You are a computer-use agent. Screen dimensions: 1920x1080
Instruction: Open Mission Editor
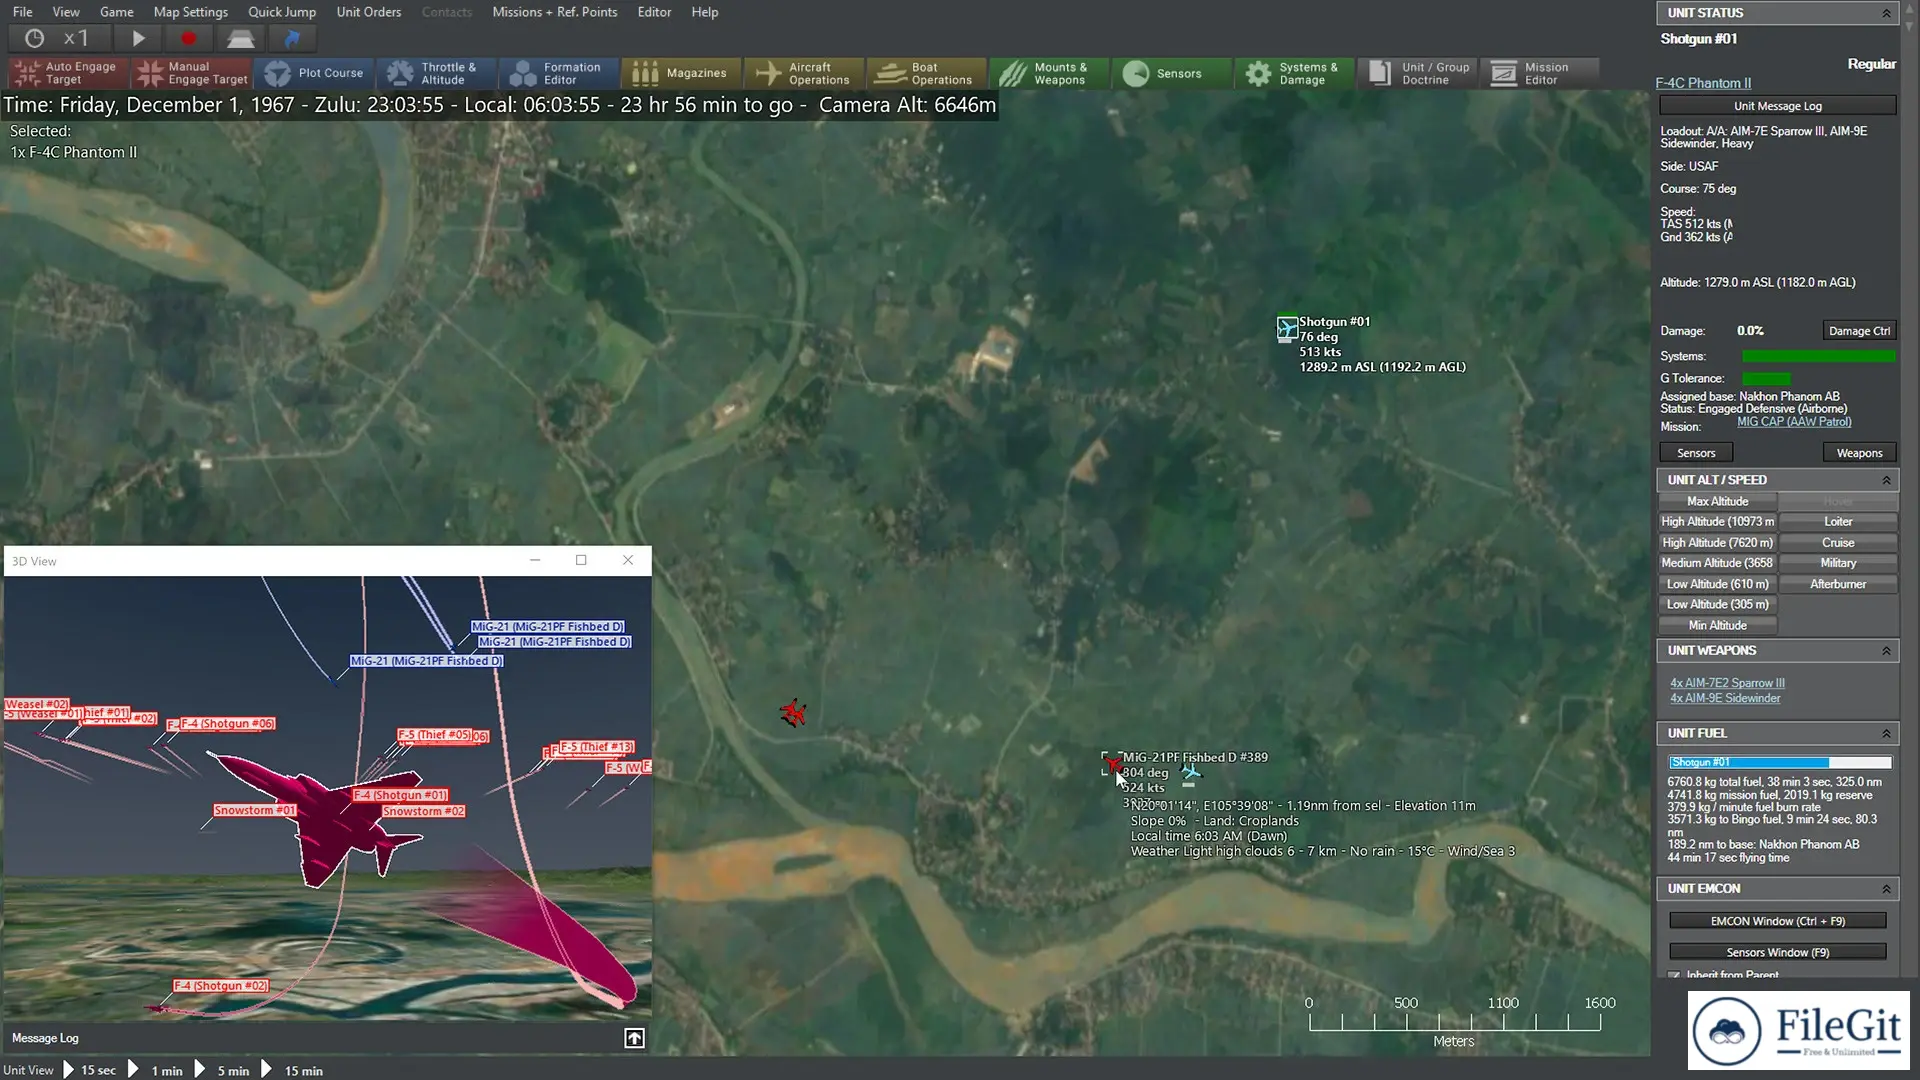click(x=1541, y=73)
